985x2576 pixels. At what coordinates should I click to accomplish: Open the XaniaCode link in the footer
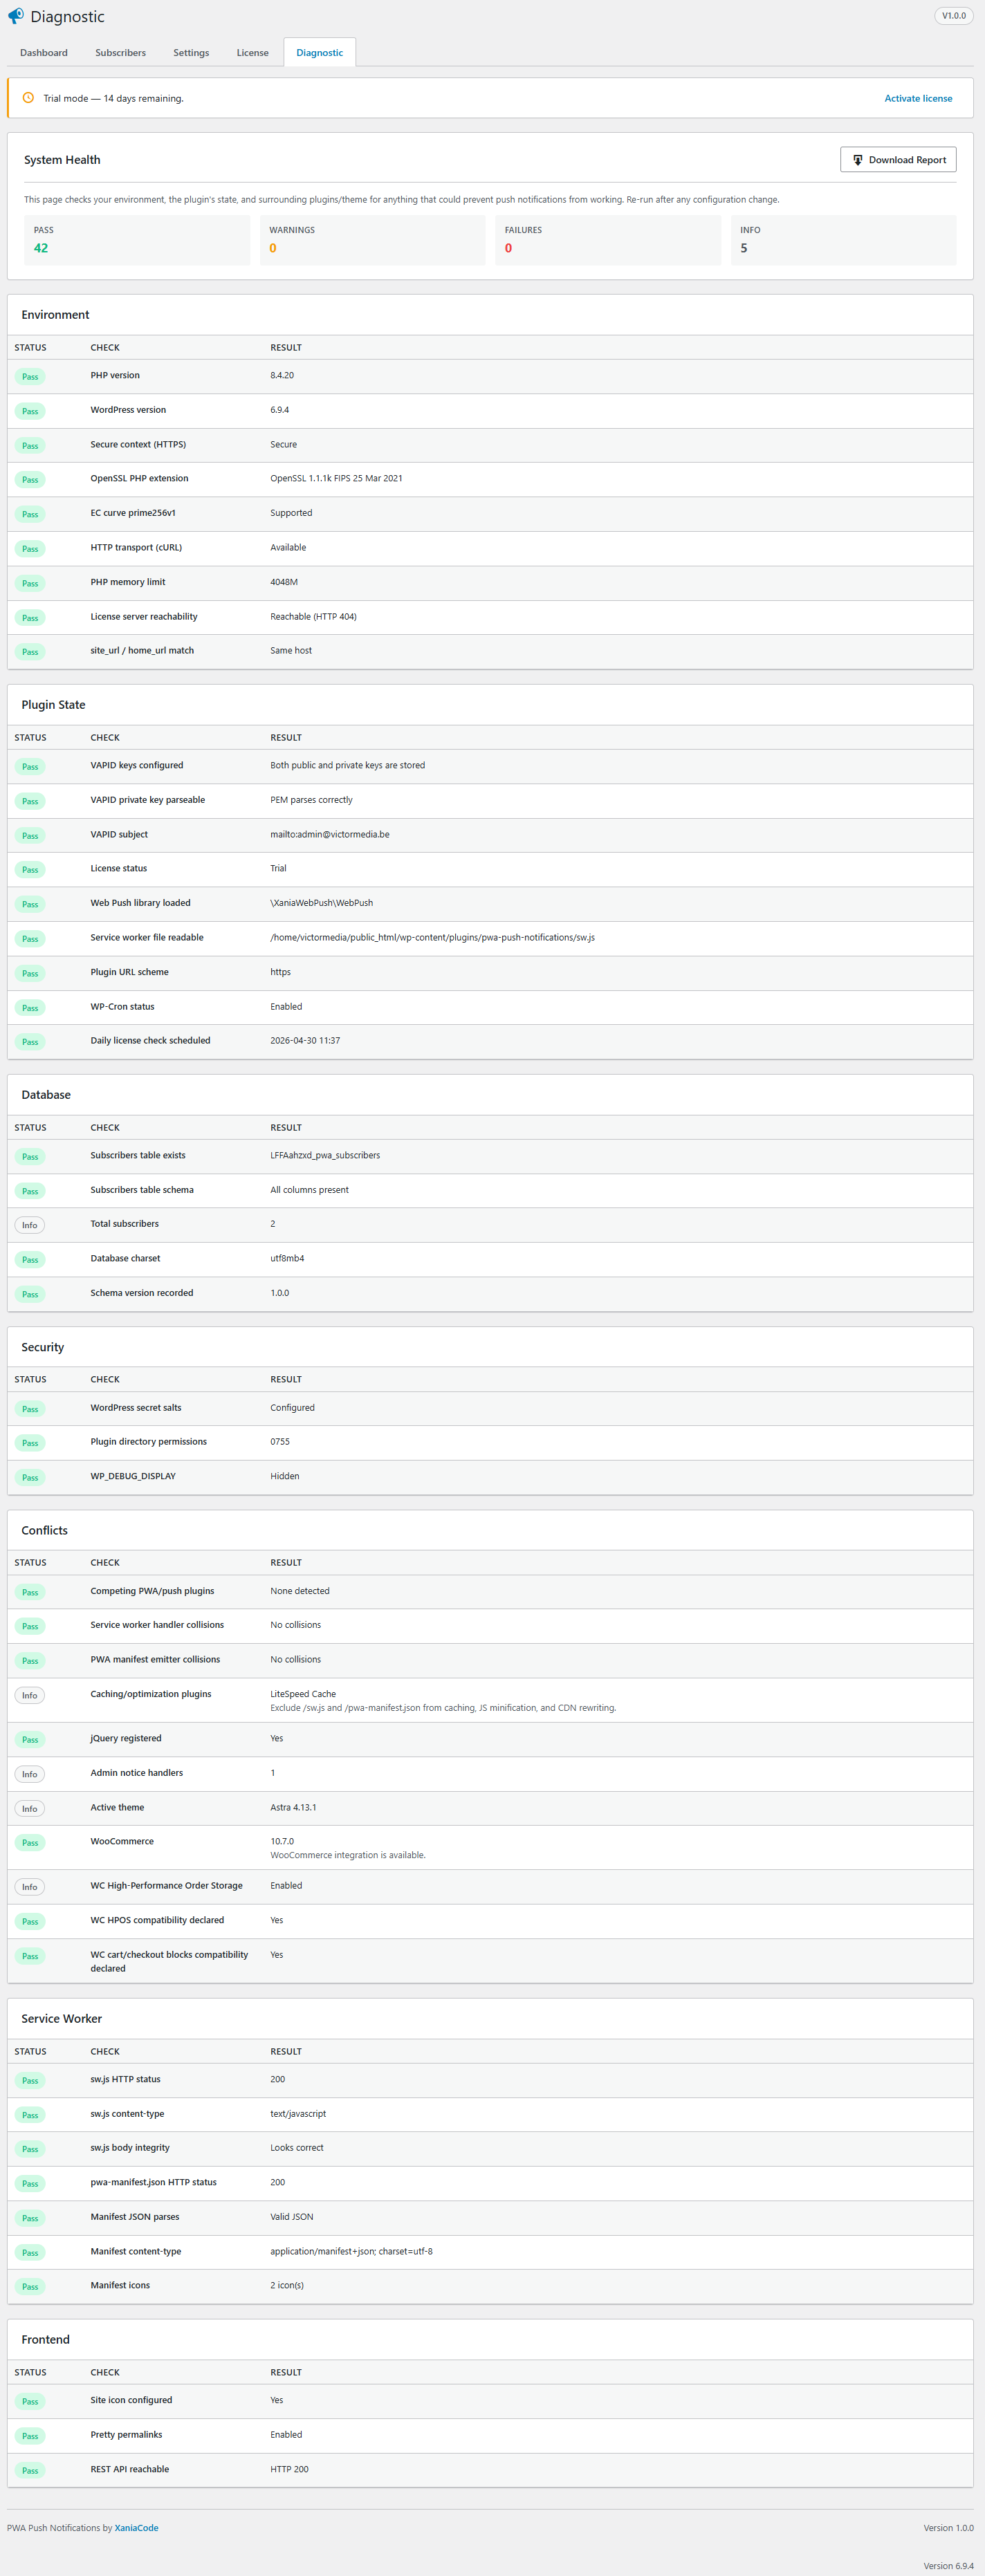click(x=136, y=2527)
